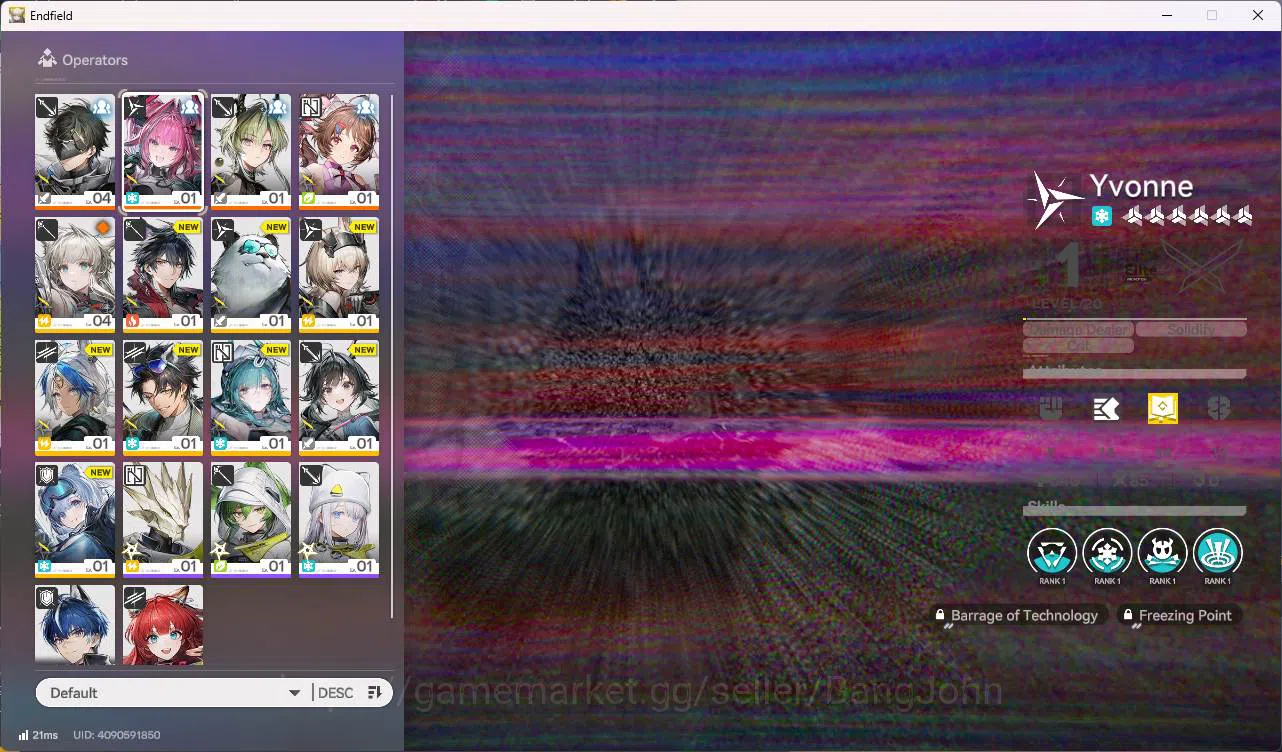Select the highlighted yellow attribute icon
The image size is (1282, 752).
tap(1163, 408)
